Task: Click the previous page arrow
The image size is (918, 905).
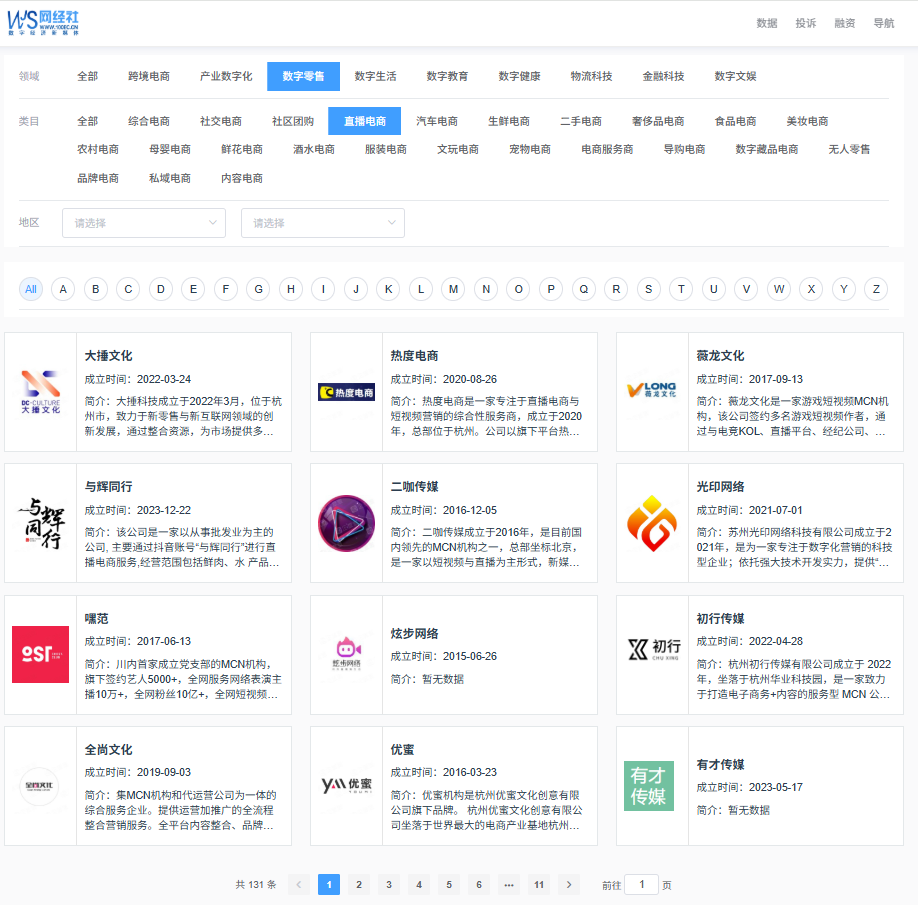Action: (x=299, y=885)
